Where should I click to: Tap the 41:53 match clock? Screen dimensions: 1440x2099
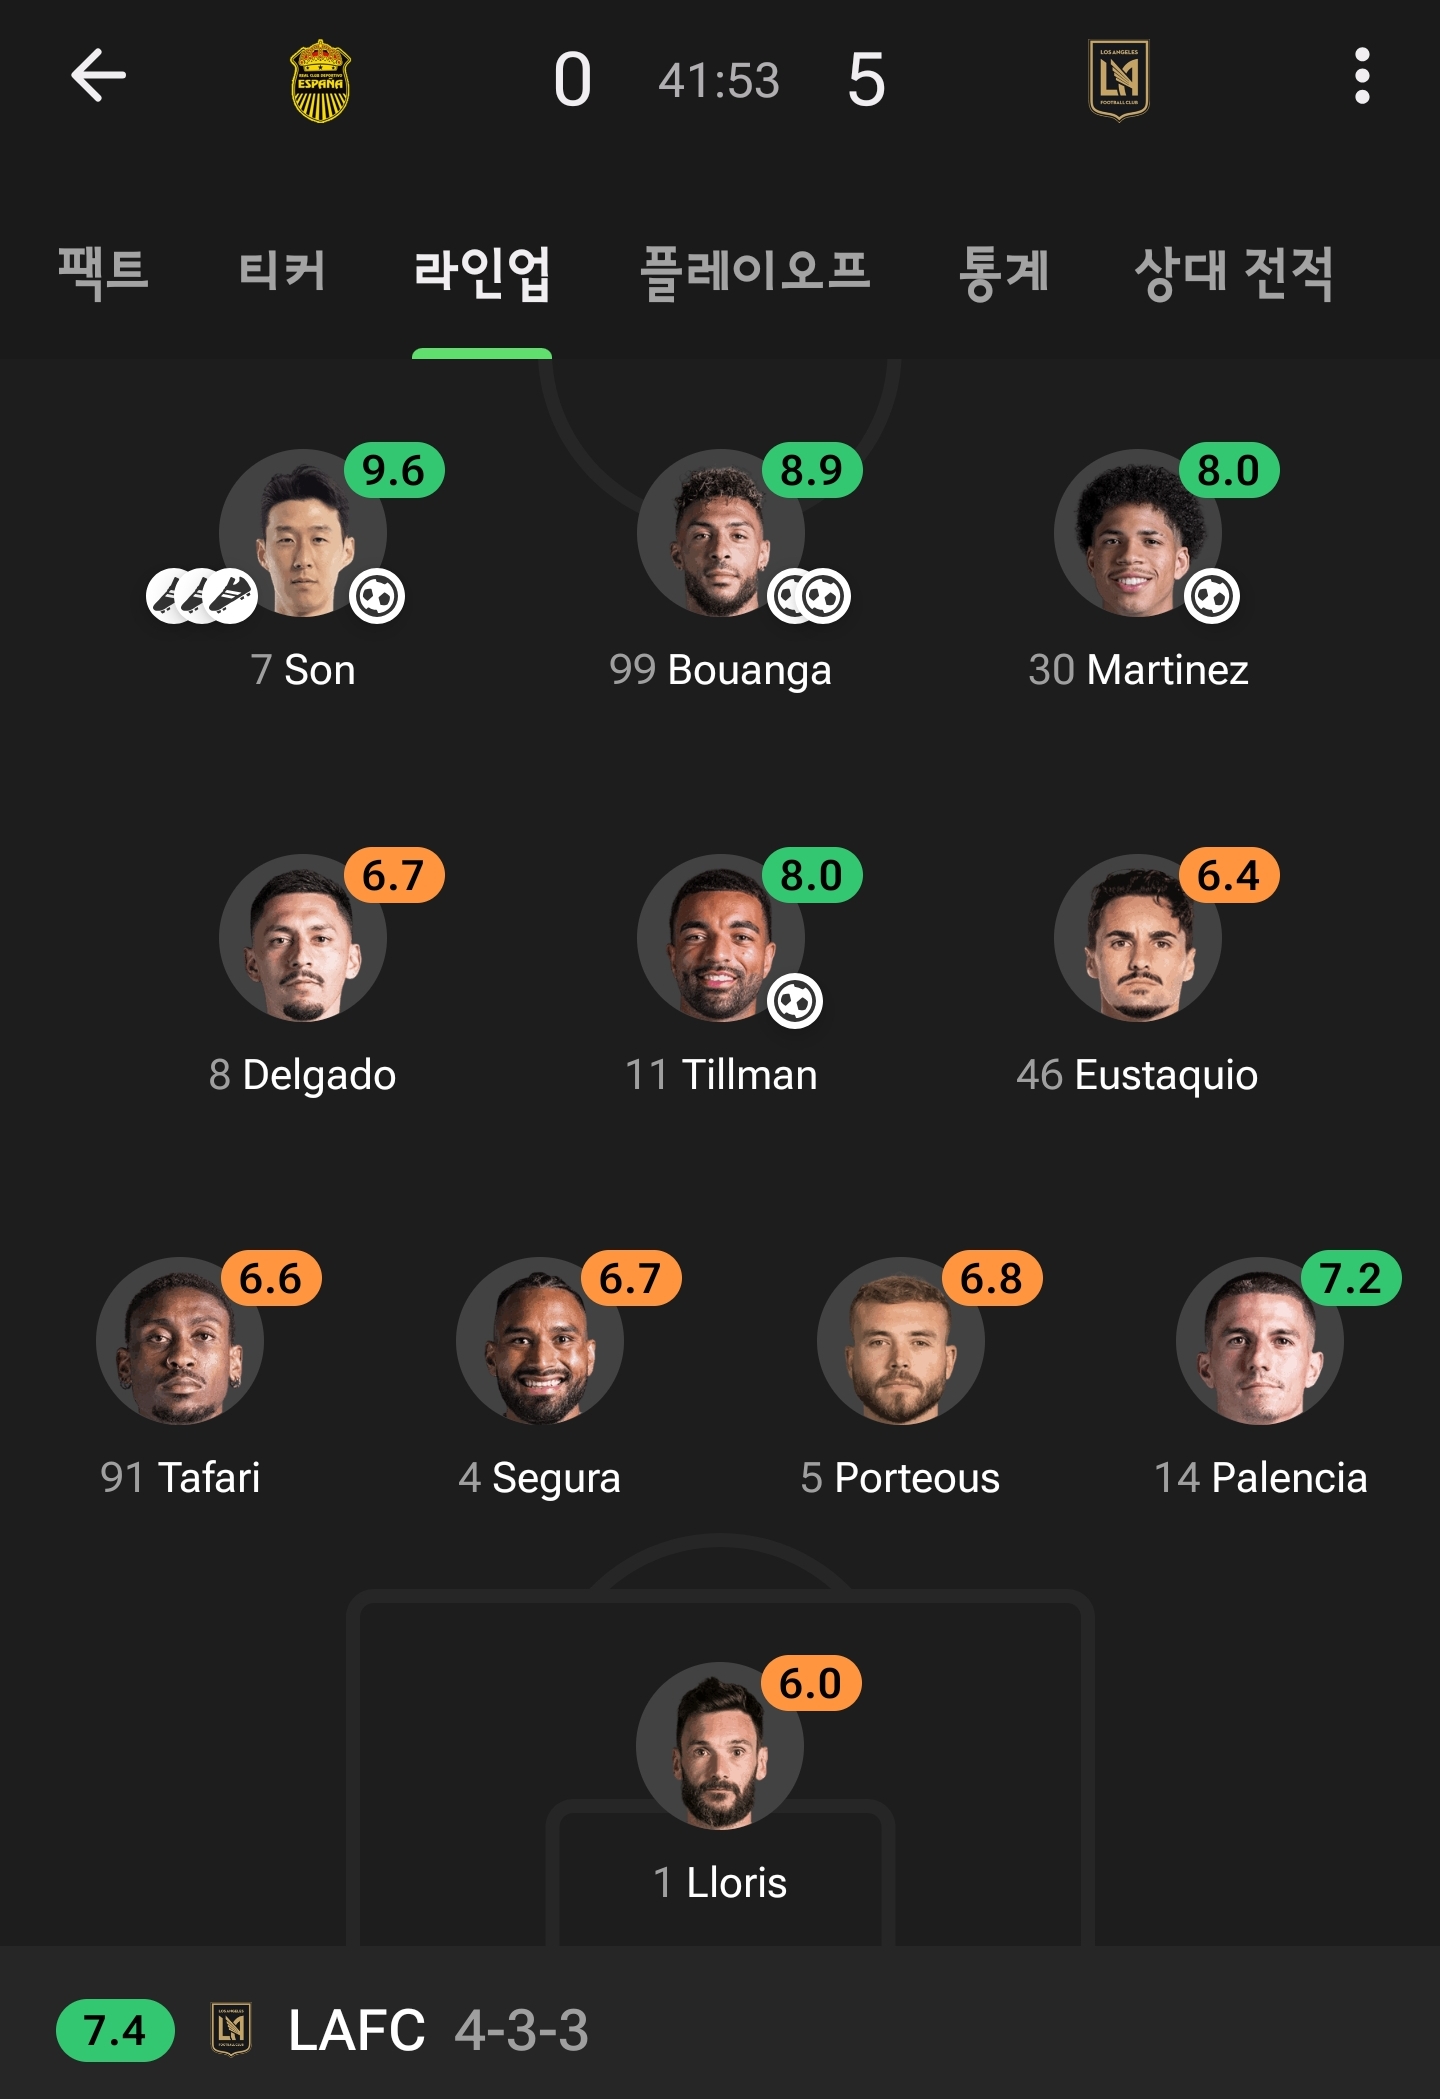click(x=718, y=80)
